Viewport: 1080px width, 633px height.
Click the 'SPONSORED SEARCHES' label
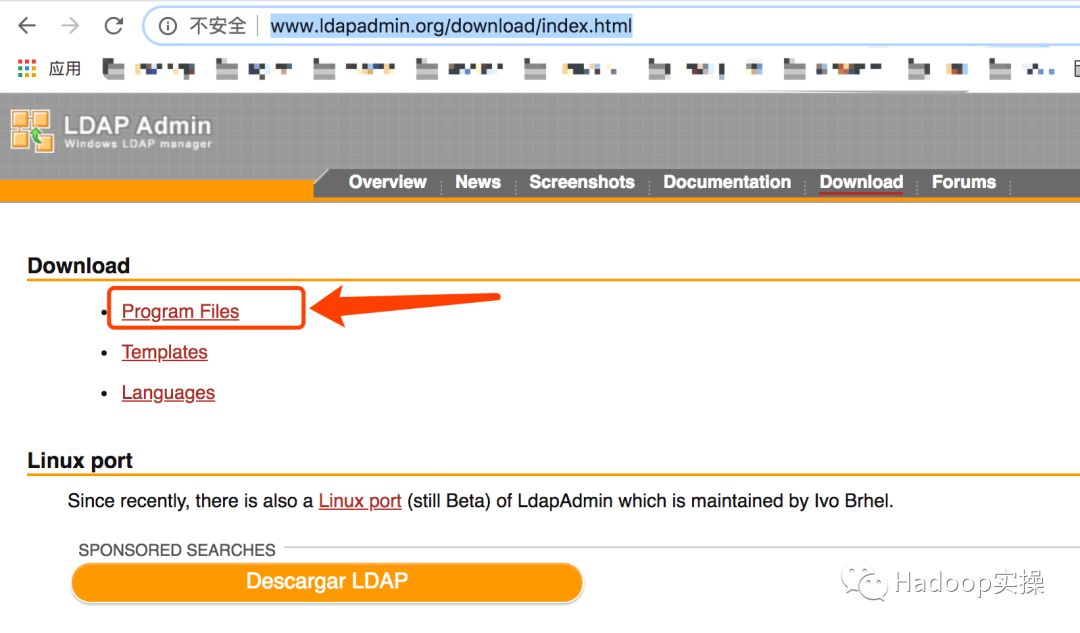(177, 550)
